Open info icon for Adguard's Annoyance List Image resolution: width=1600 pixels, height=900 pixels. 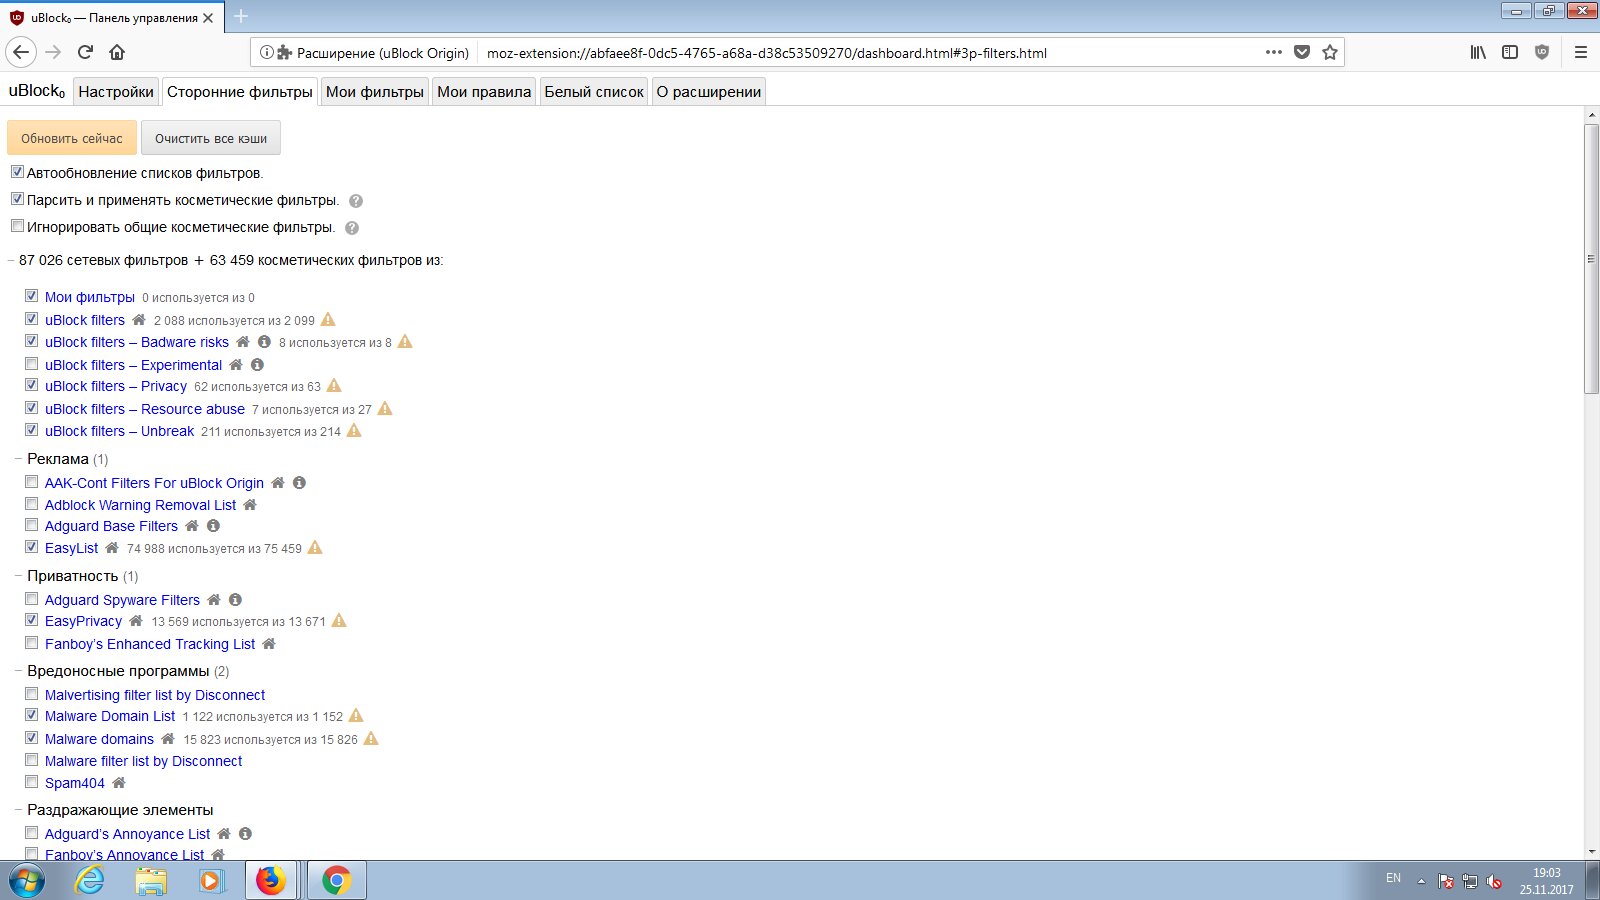coord(245,834)
